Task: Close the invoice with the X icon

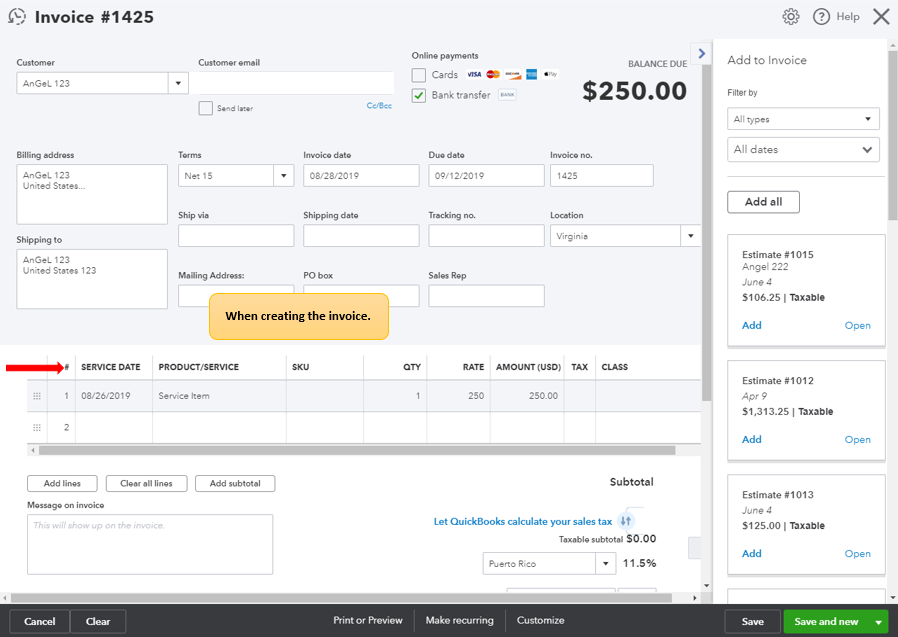Action: pos(881,17)
